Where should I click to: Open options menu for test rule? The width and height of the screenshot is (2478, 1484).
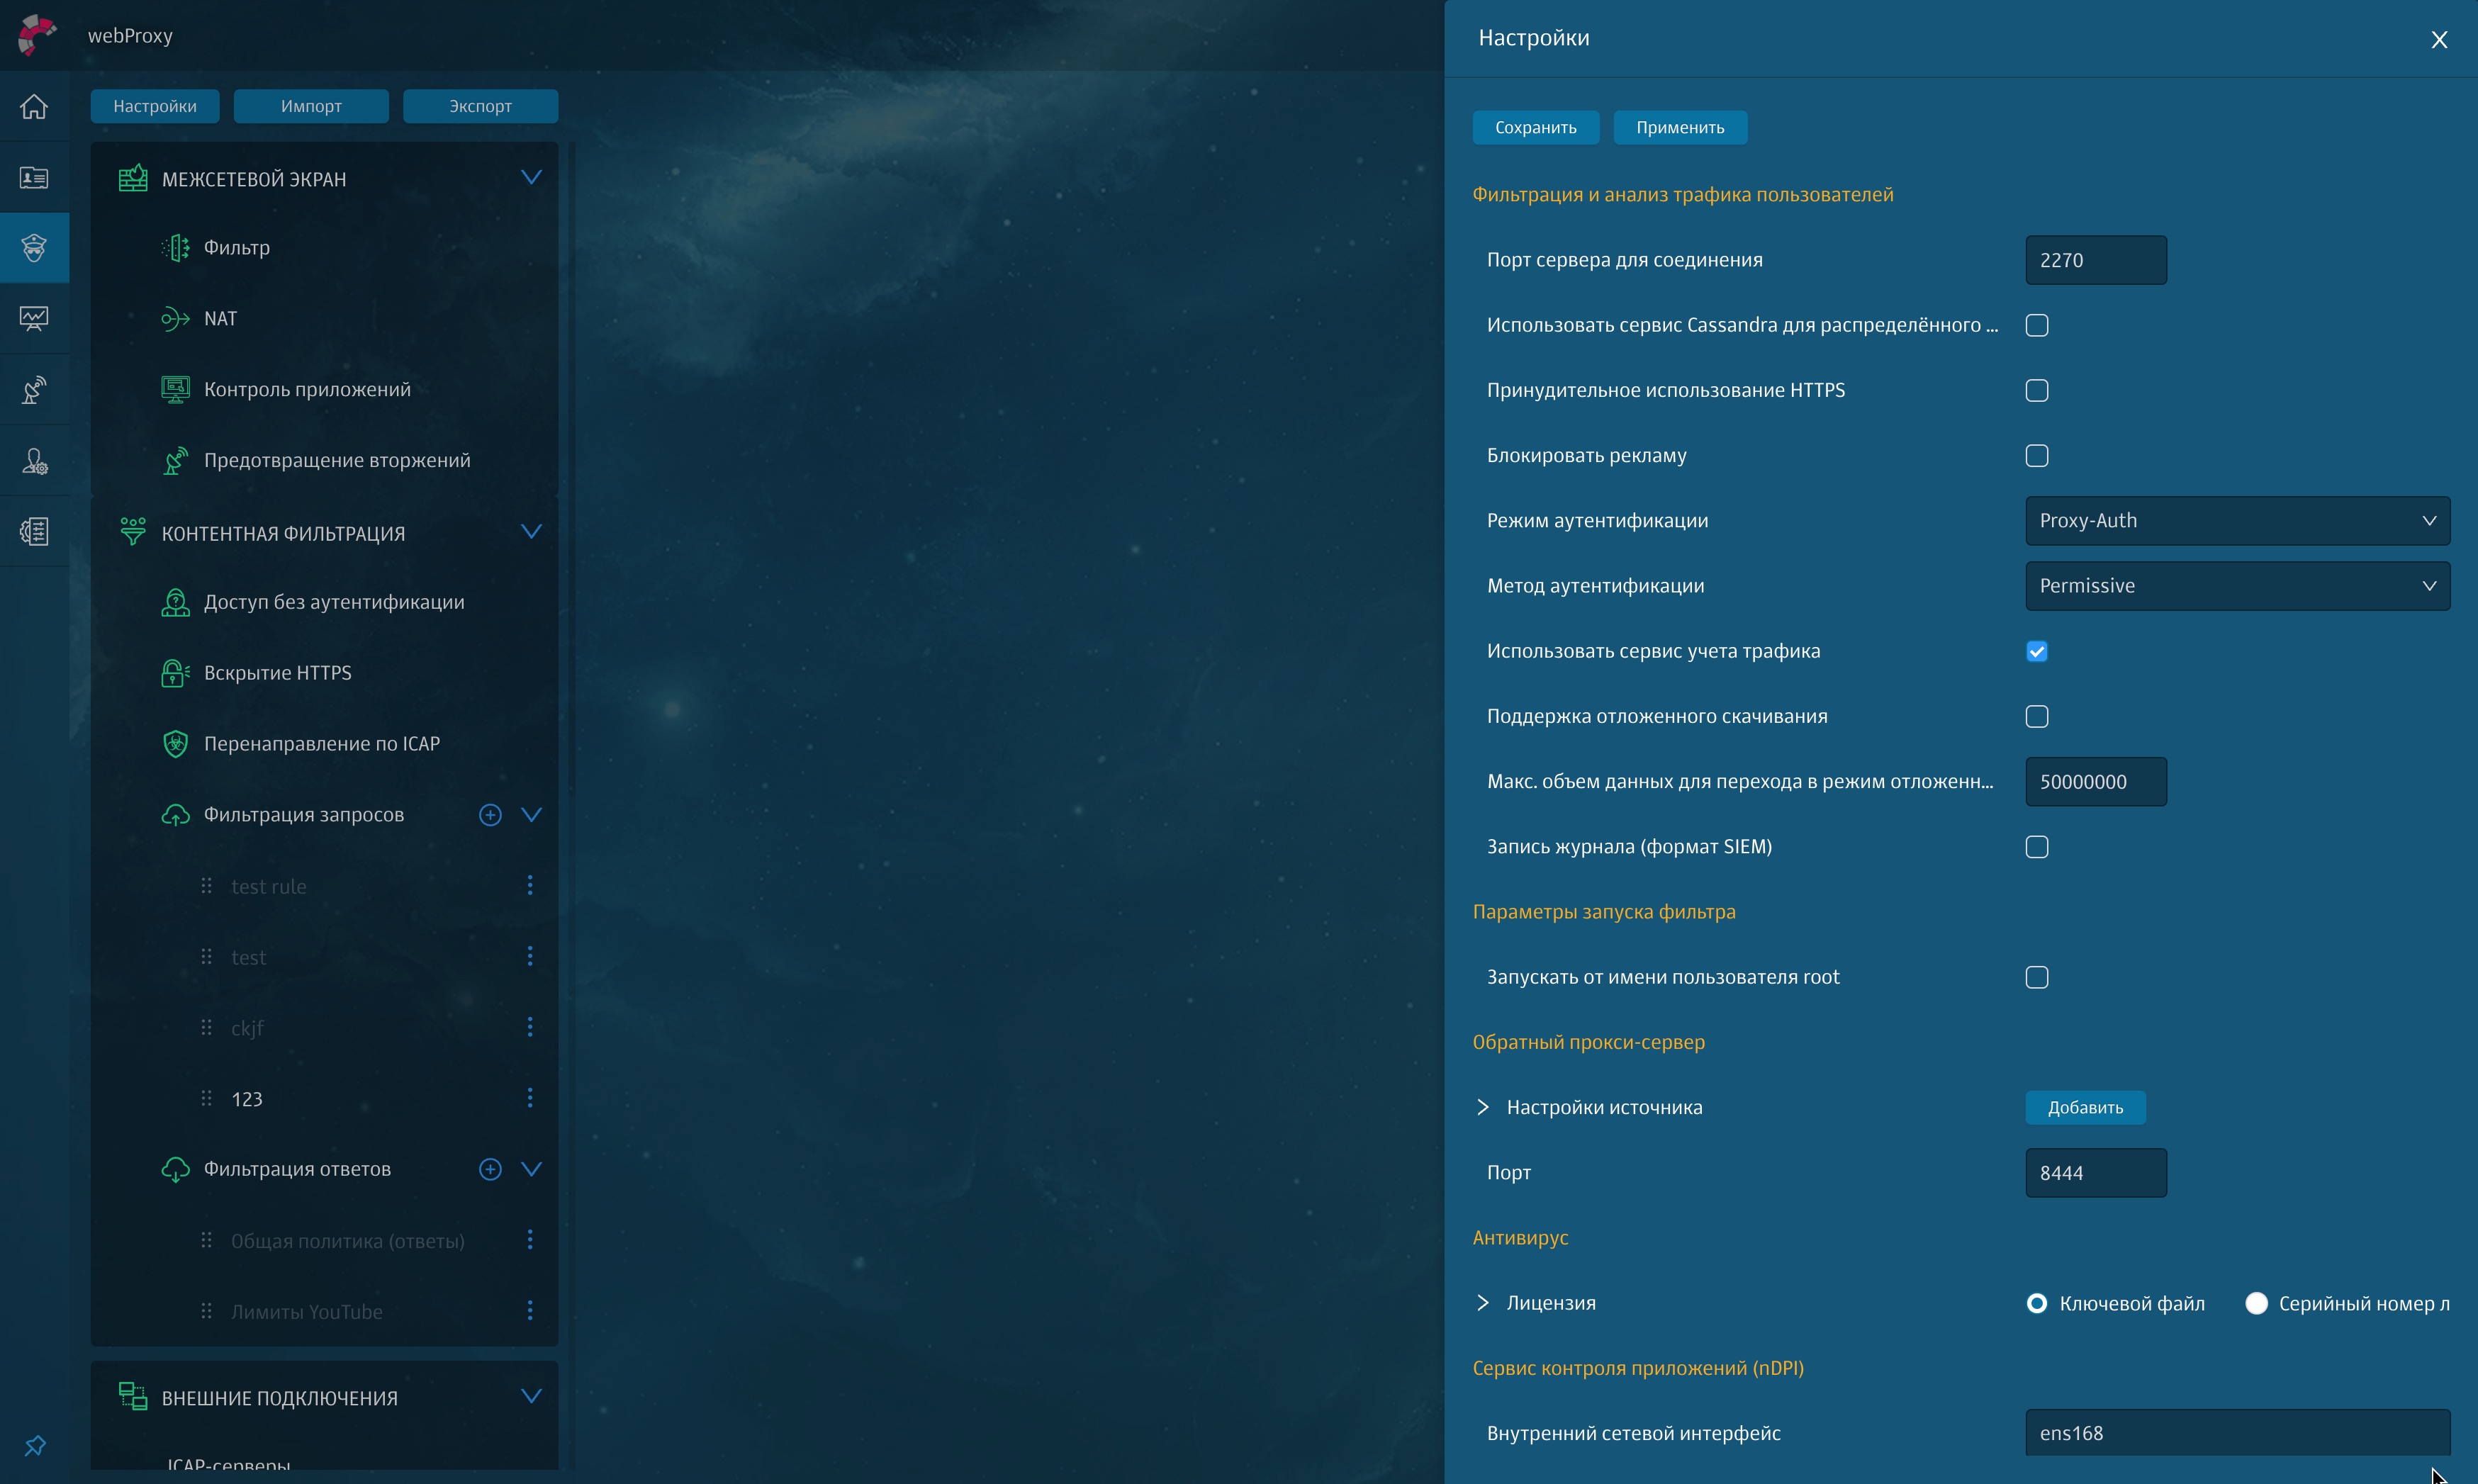coord(530,885)
